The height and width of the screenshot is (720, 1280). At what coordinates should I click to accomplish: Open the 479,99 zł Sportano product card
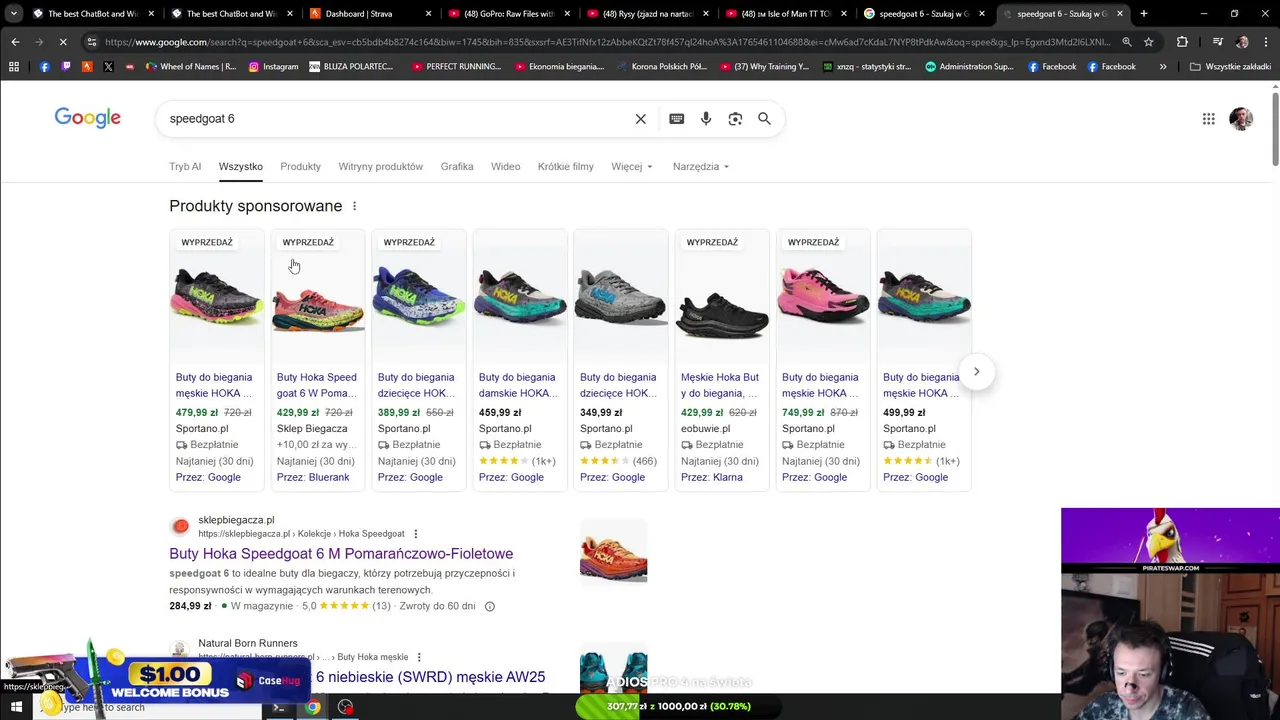[x=216, y=360]
